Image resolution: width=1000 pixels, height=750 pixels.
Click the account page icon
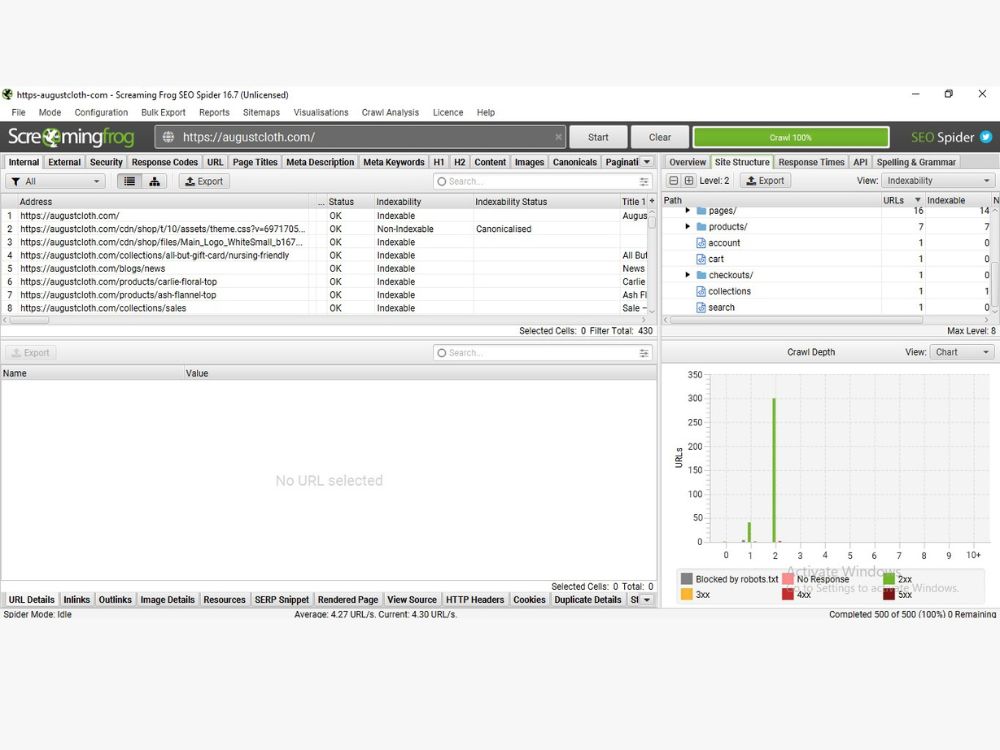(x=701, y=243)
